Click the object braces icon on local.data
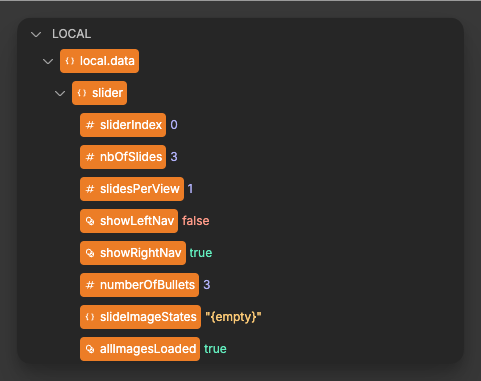Viewport: 481px width, 381px height. tap(70, 61)
